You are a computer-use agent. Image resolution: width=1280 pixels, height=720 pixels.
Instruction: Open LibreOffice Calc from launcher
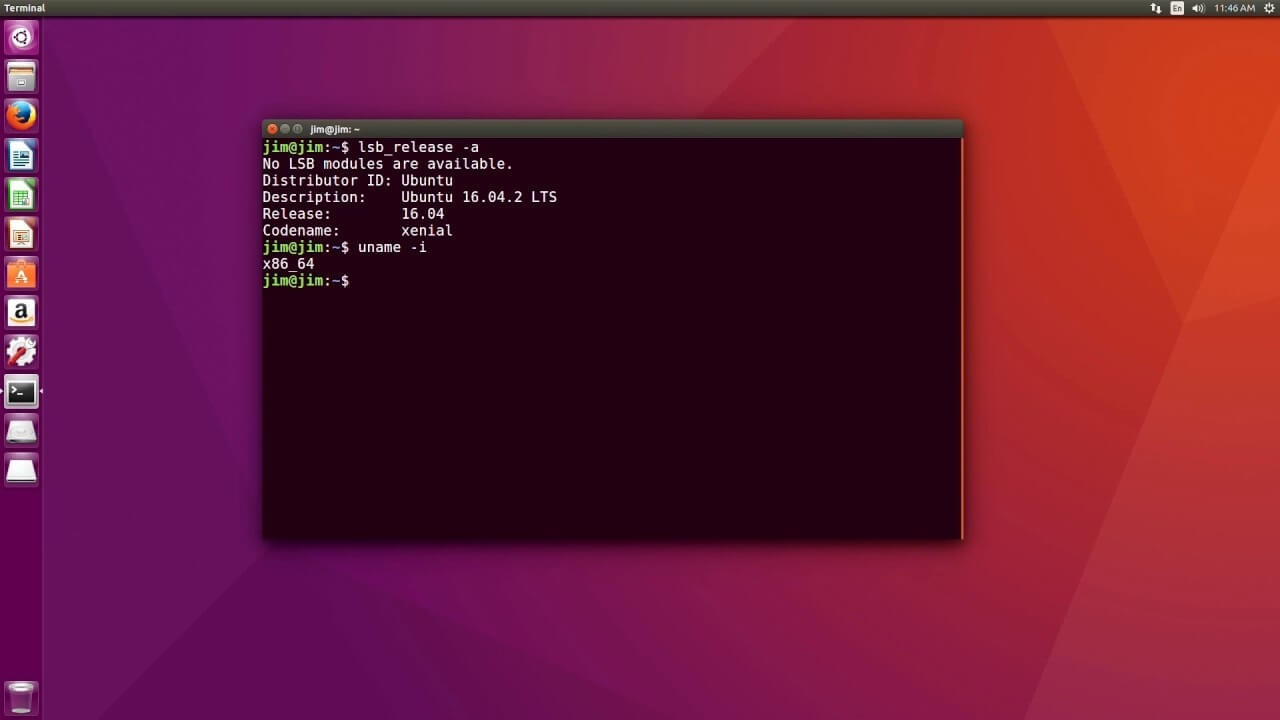coord(21,195)
